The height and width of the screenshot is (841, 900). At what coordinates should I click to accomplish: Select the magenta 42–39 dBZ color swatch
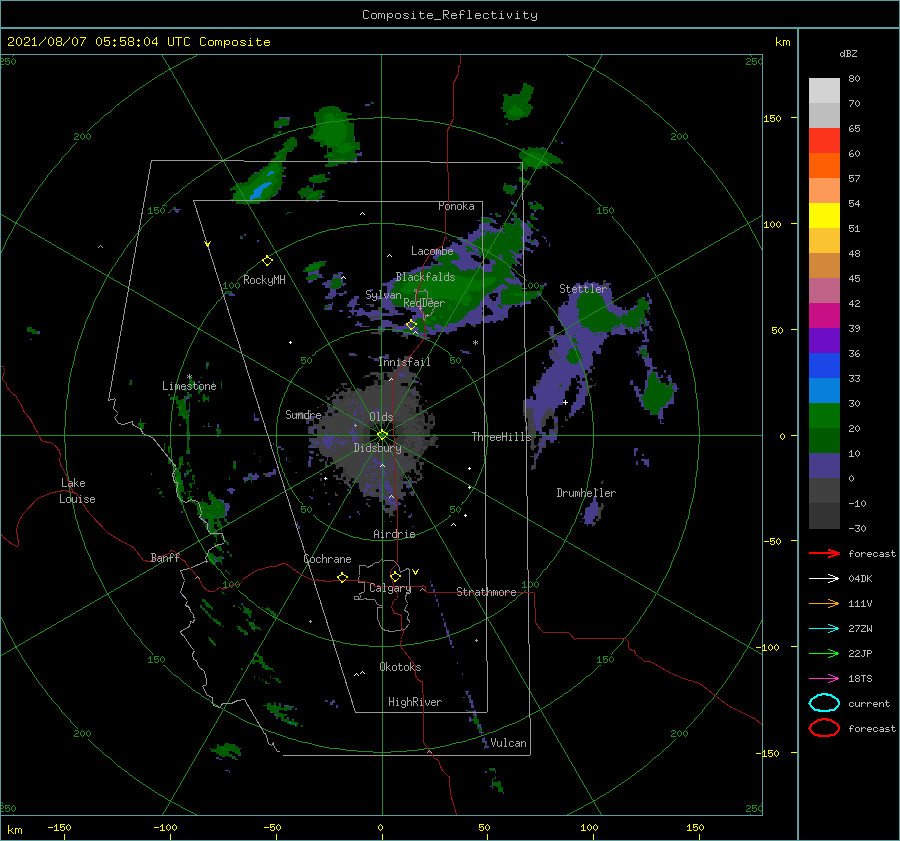824,315
